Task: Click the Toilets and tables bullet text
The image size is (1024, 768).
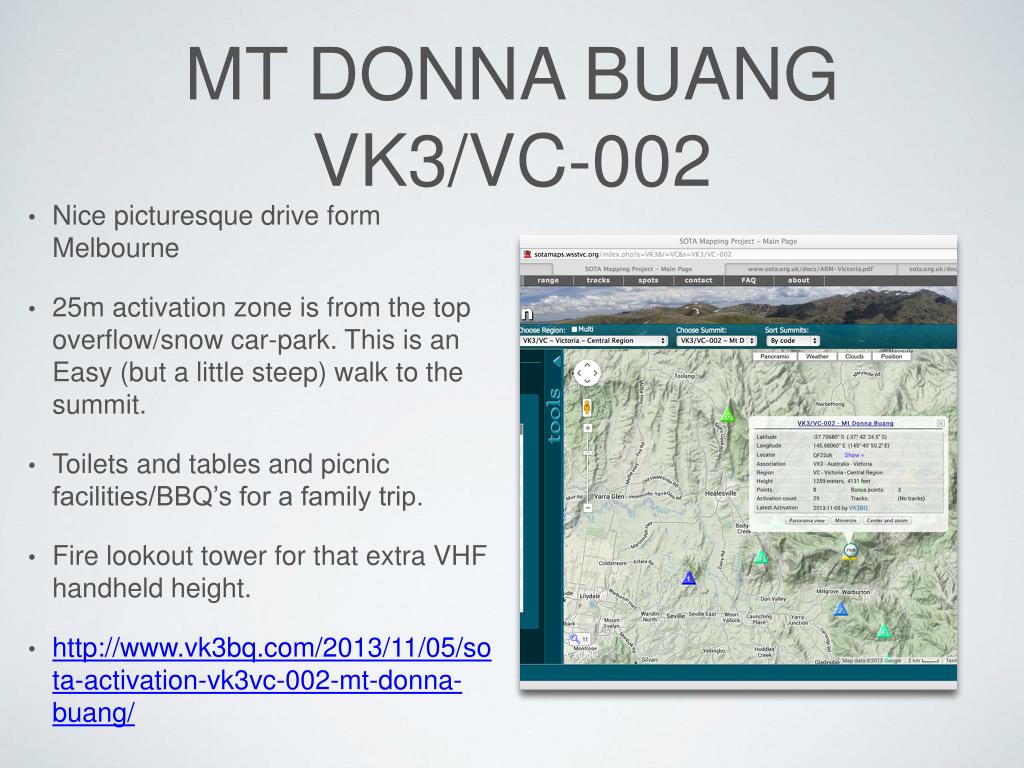Action: (238, 480)
